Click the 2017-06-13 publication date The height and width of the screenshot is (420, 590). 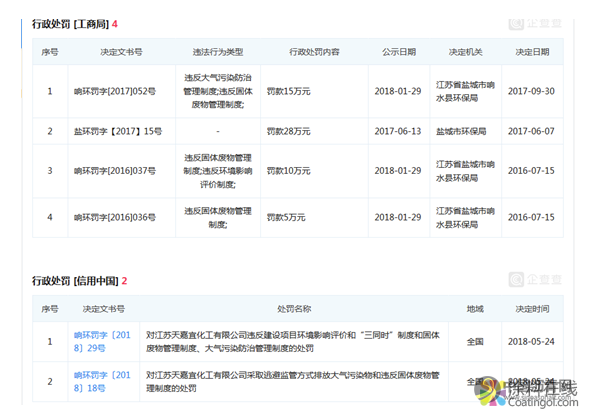398,131
